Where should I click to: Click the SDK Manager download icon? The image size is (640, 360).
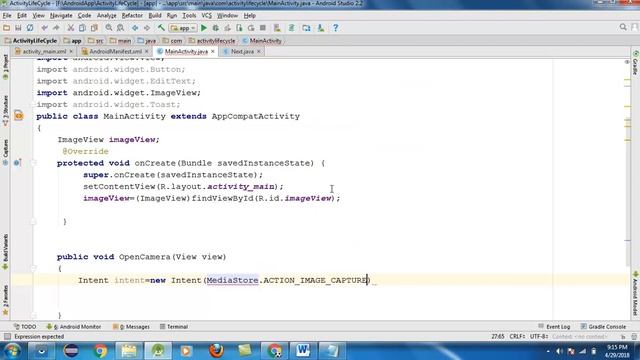321,28
